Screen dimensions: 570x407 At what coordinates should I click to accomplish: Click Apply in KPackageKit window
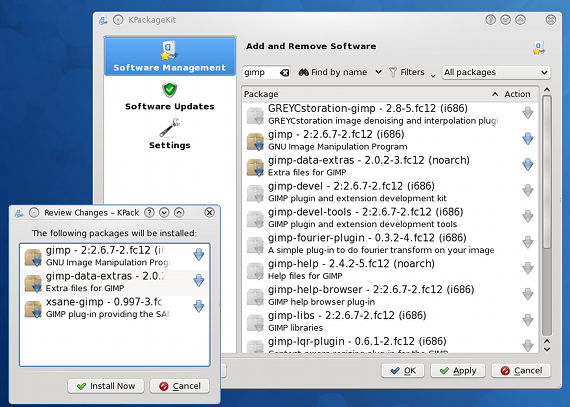point(458,371)
